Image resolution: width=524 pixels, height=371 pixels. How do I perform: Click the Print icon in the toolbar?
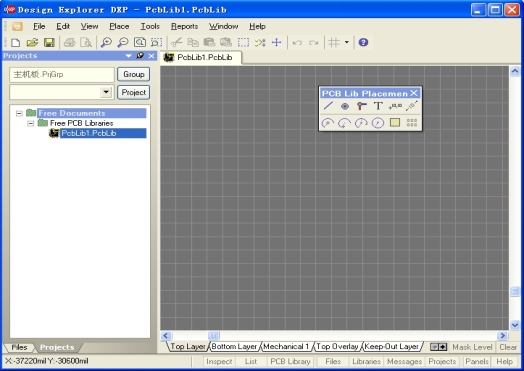[x=70, y=42]
